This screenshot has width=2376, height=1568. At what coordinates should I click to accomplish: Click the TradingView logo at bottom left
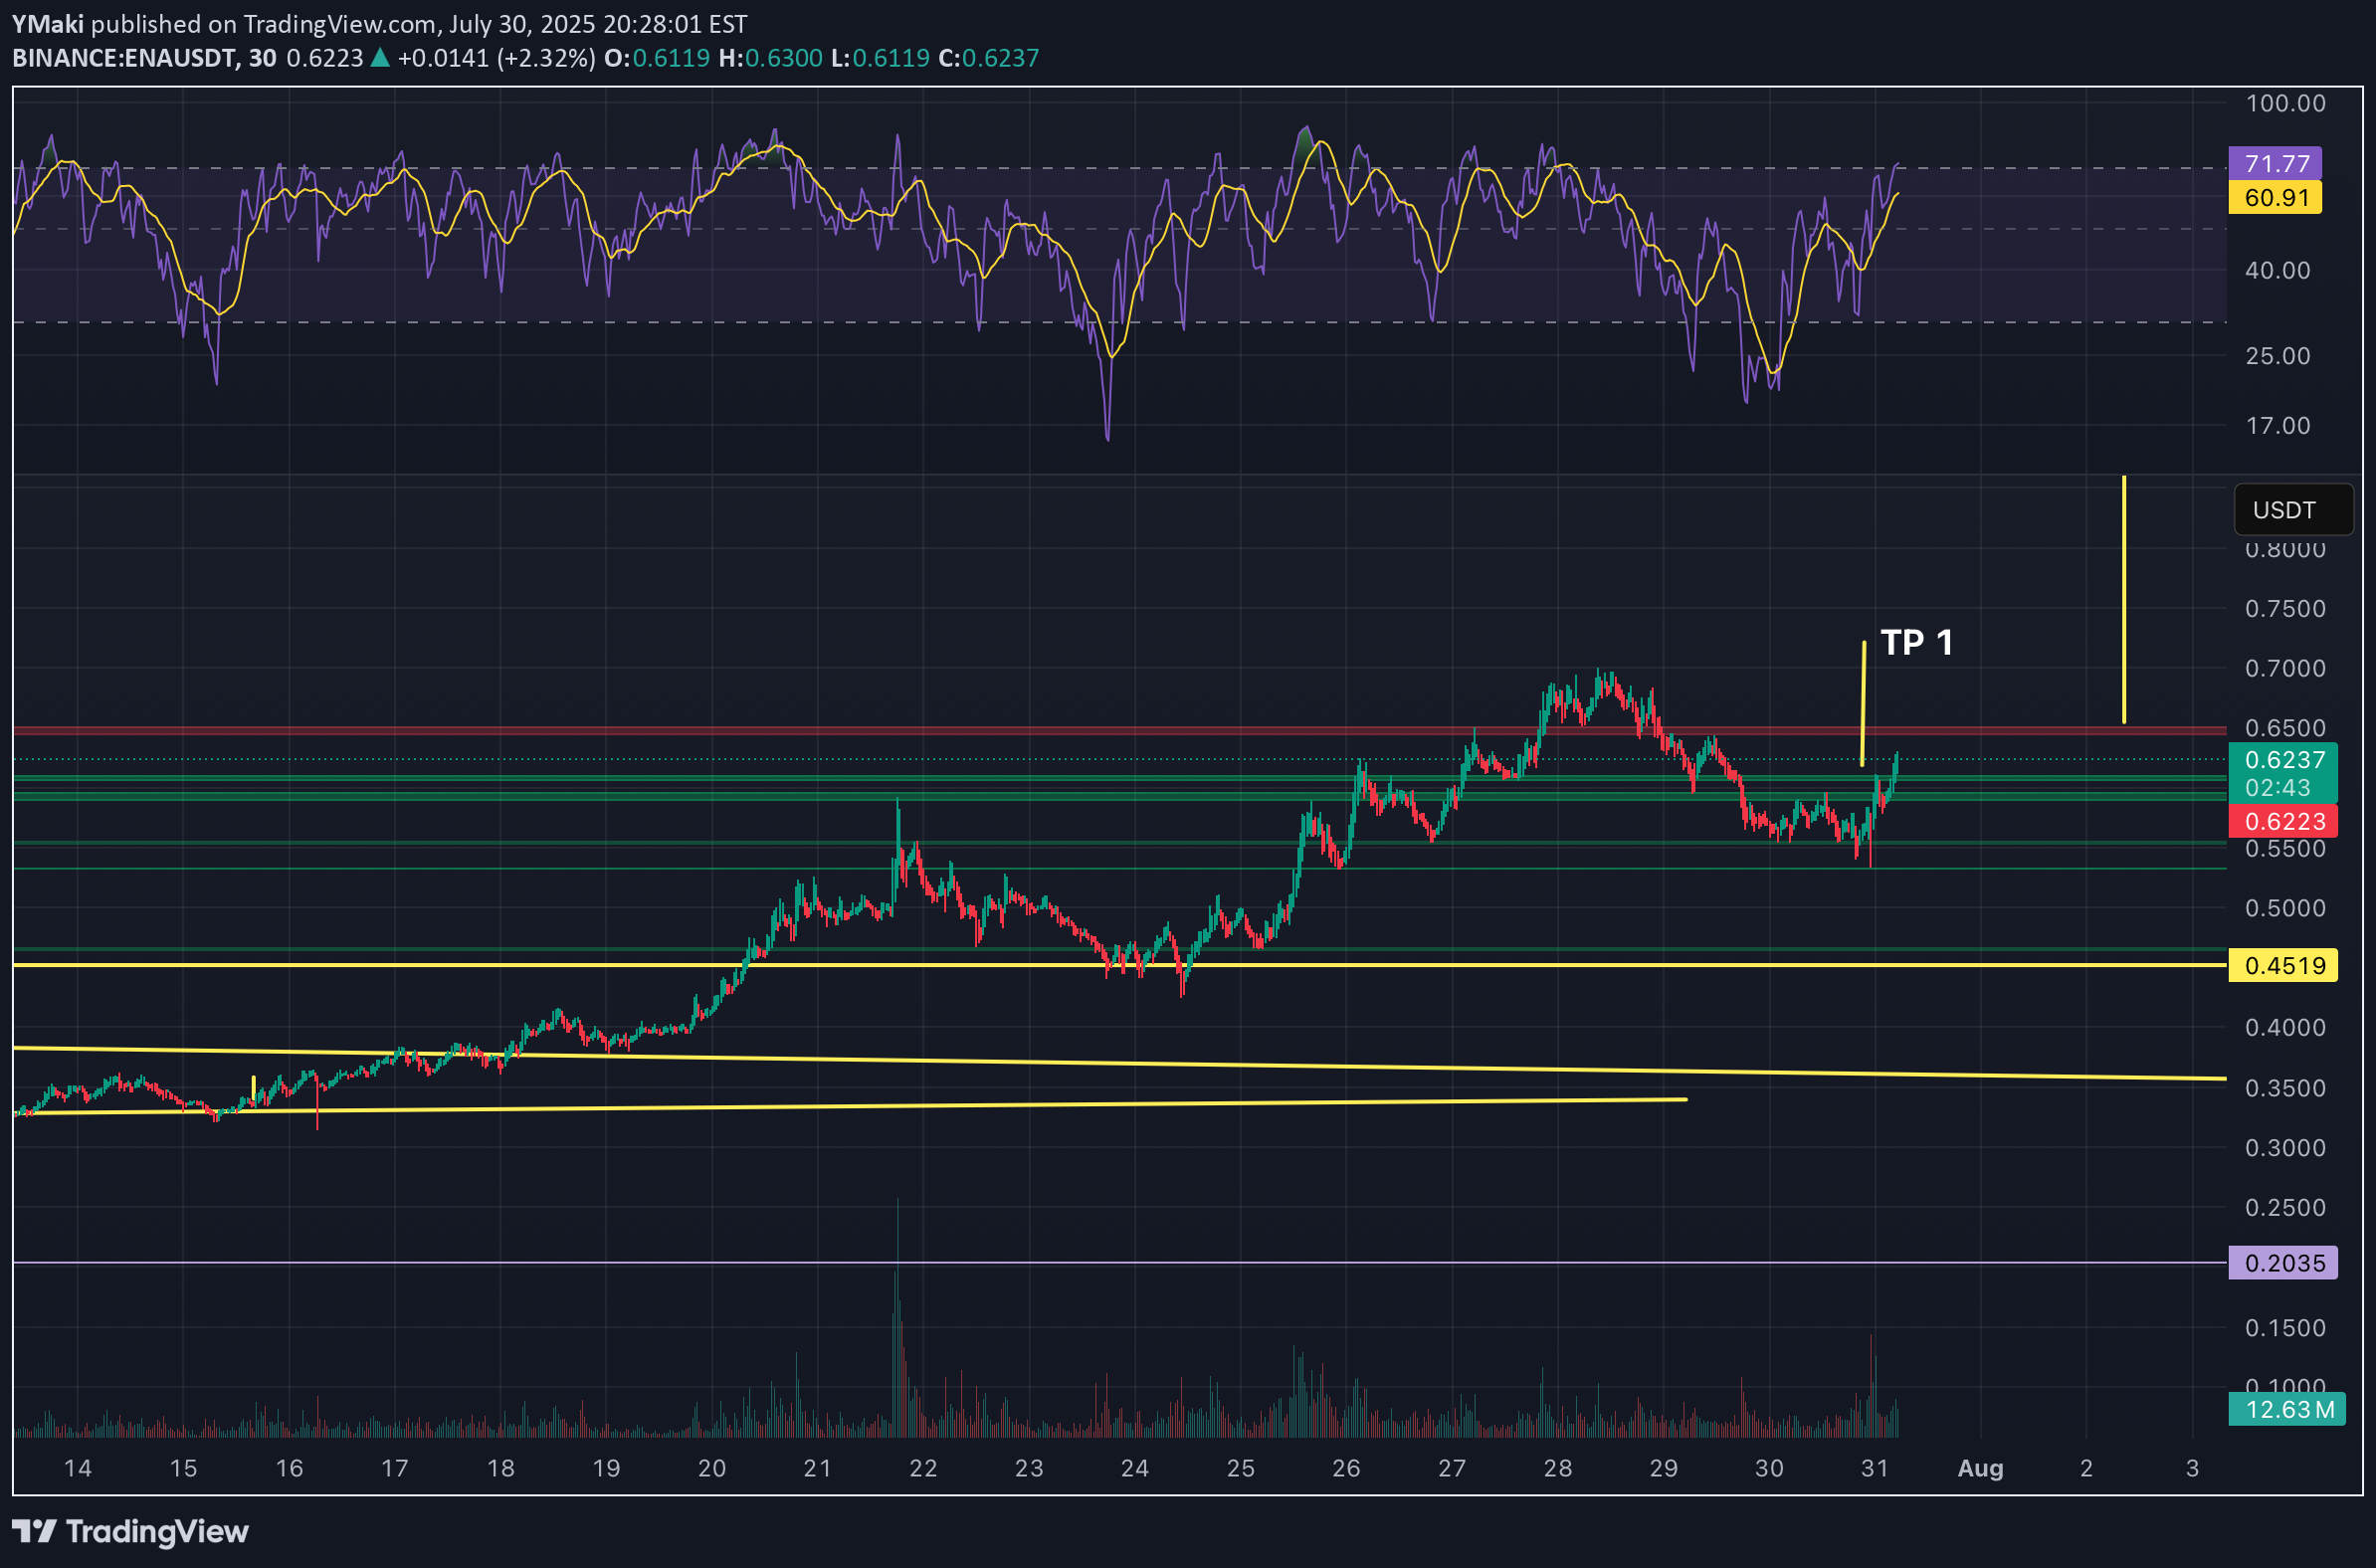click(130, 1531)
